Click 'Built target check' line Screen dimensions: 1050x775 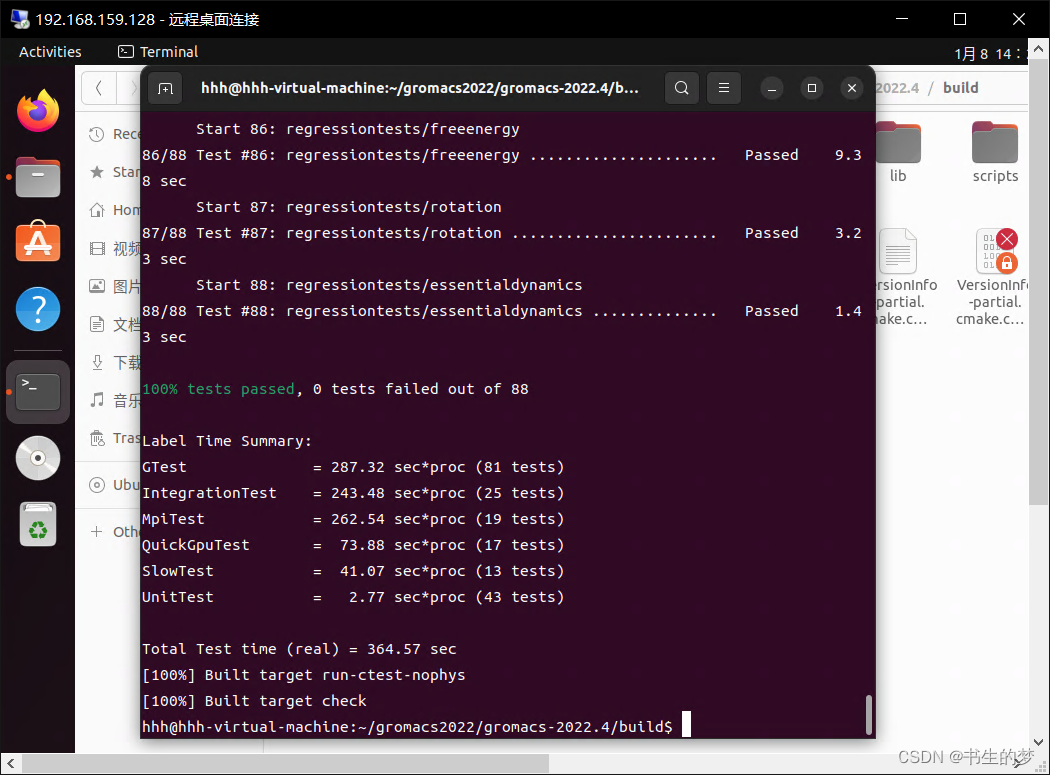[254, 701]
